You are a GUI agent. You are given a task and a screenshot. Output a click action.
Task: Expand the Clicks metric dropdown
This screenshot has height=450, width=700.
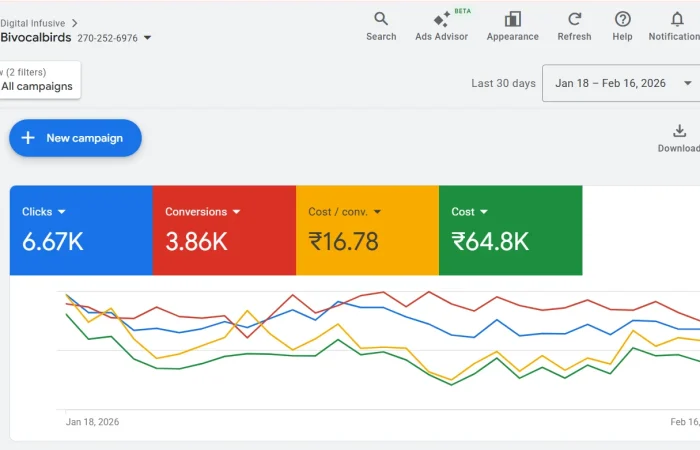tap(62, 212)
